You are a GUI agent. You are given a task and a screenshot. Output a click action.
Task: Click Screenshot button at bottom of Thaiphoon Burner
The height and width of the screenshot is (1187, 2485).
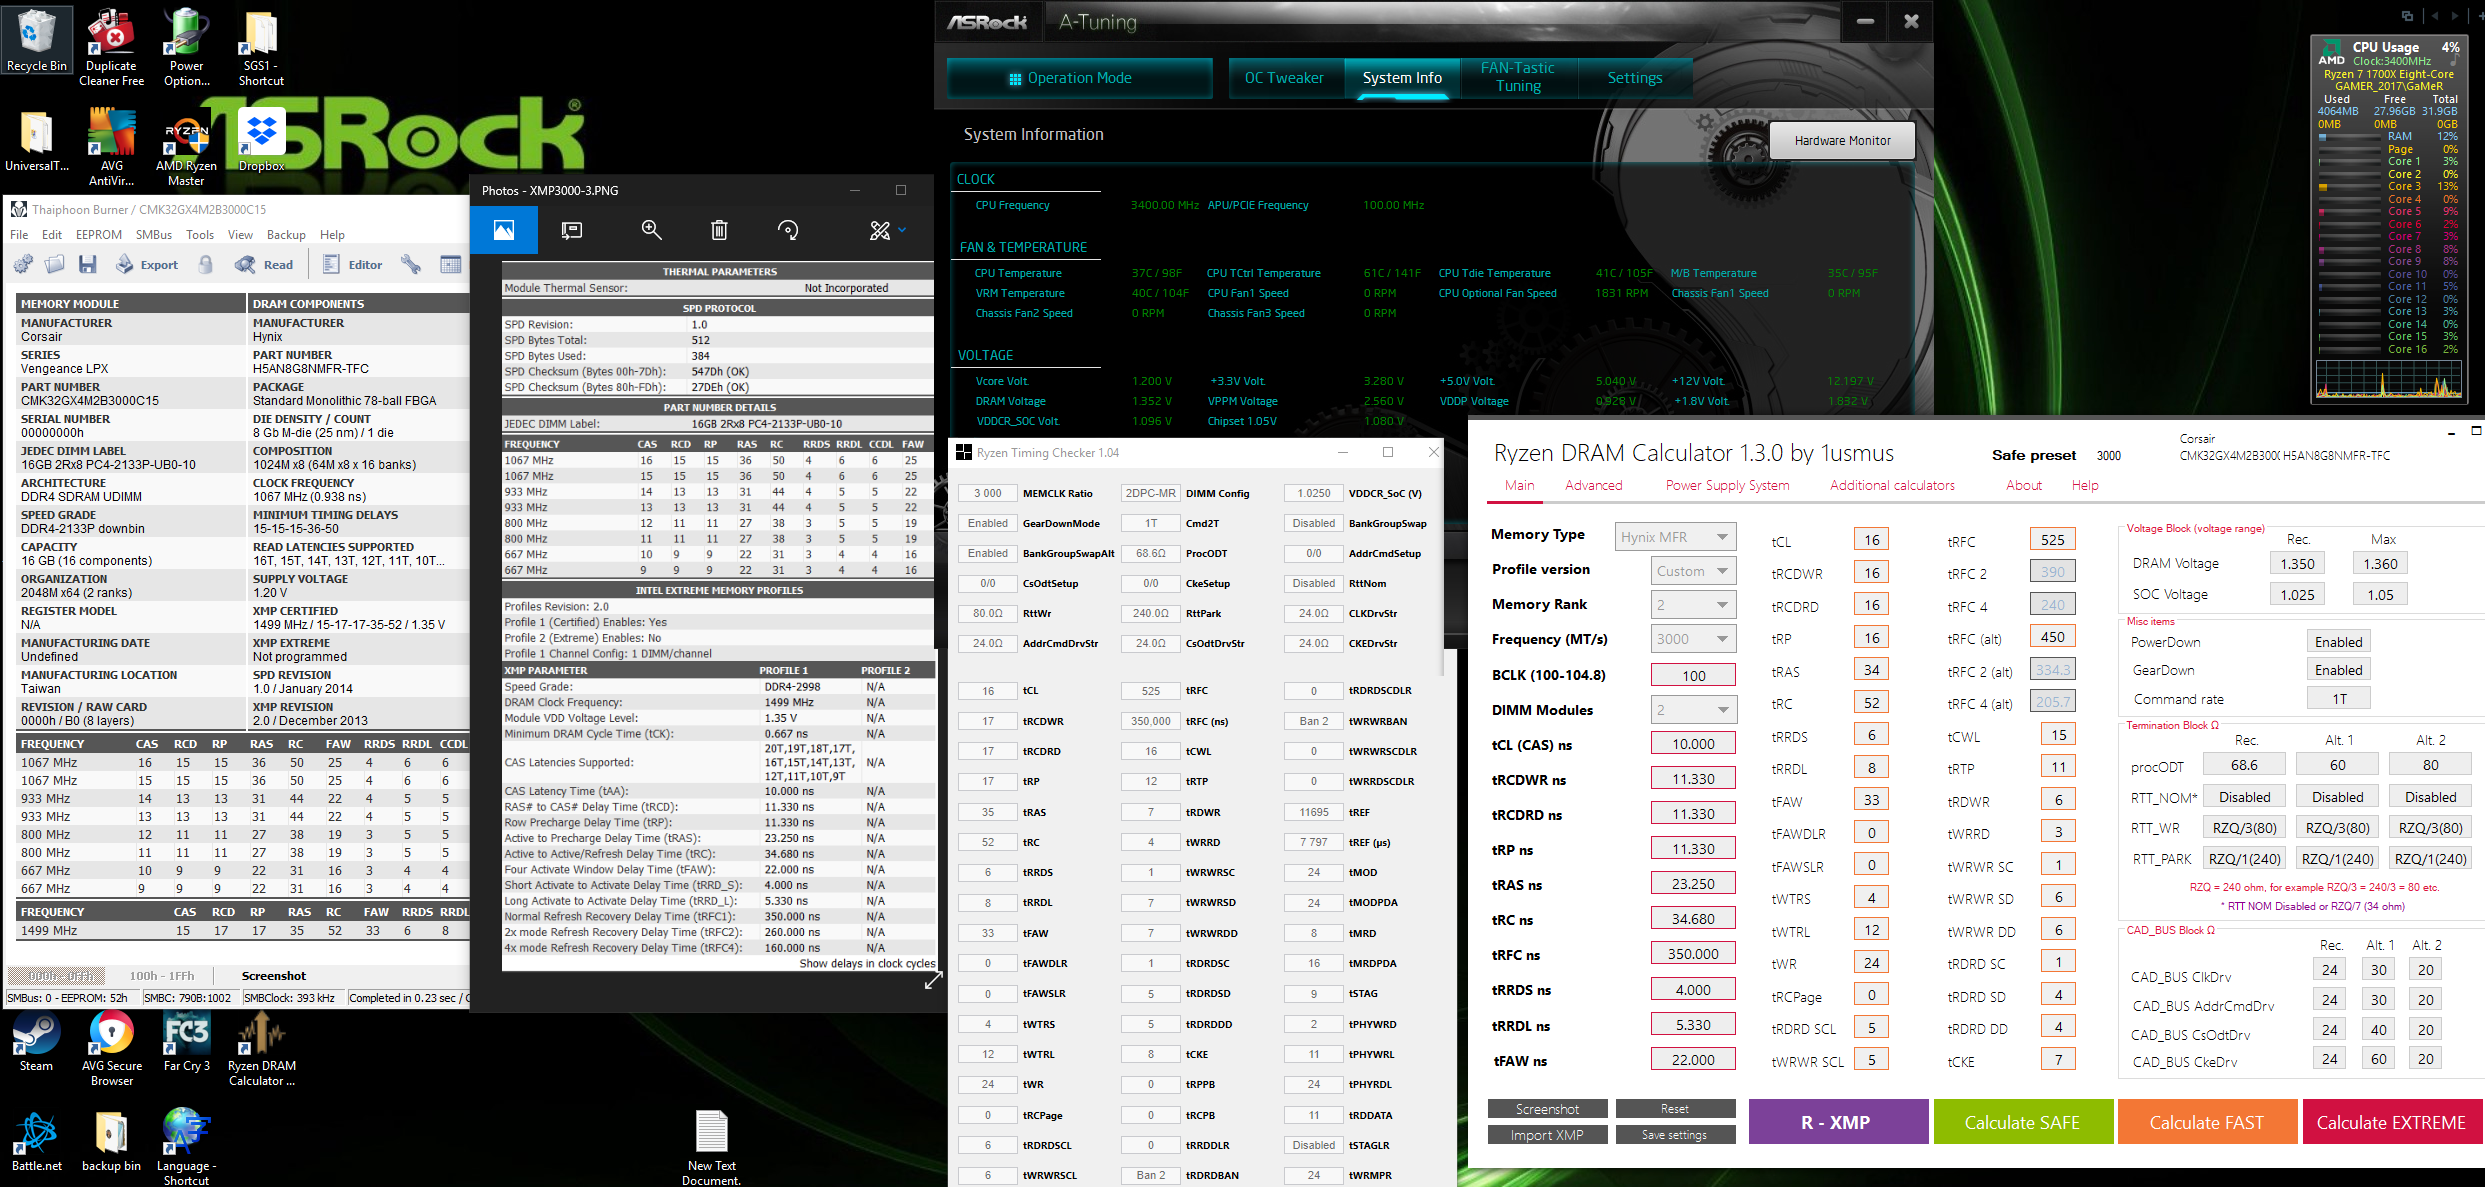[x=274, y=976]
